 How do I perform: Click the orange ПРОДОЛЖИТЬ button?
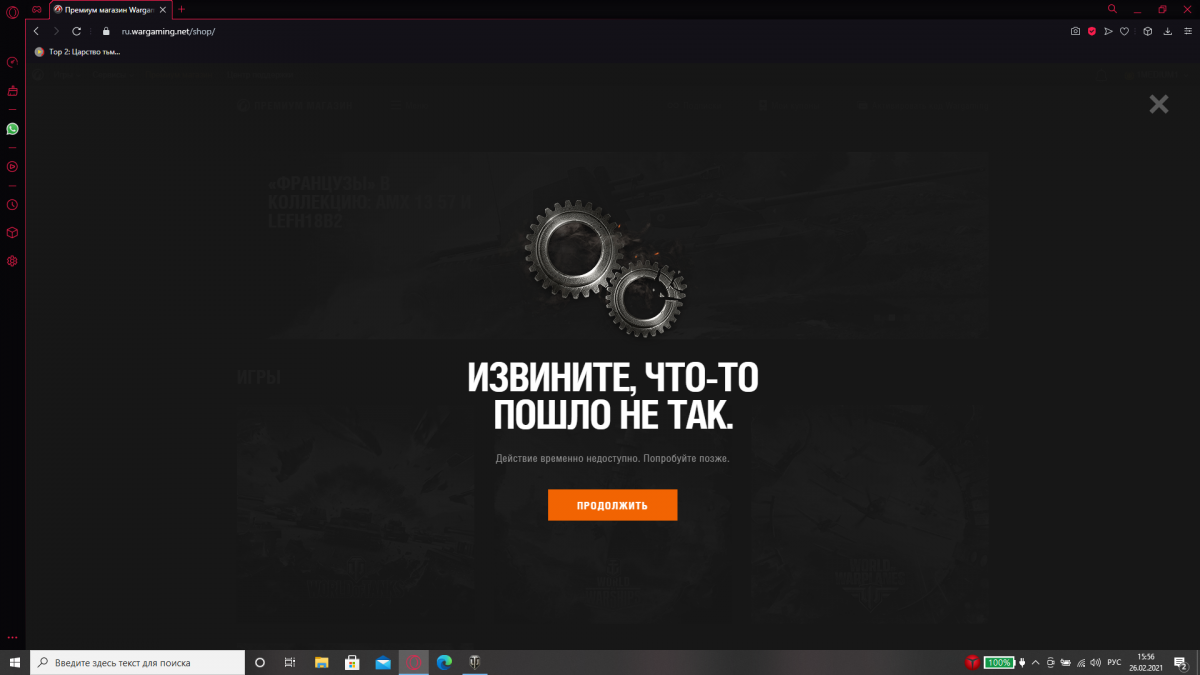pyautogui.click(x=612, y=505)
